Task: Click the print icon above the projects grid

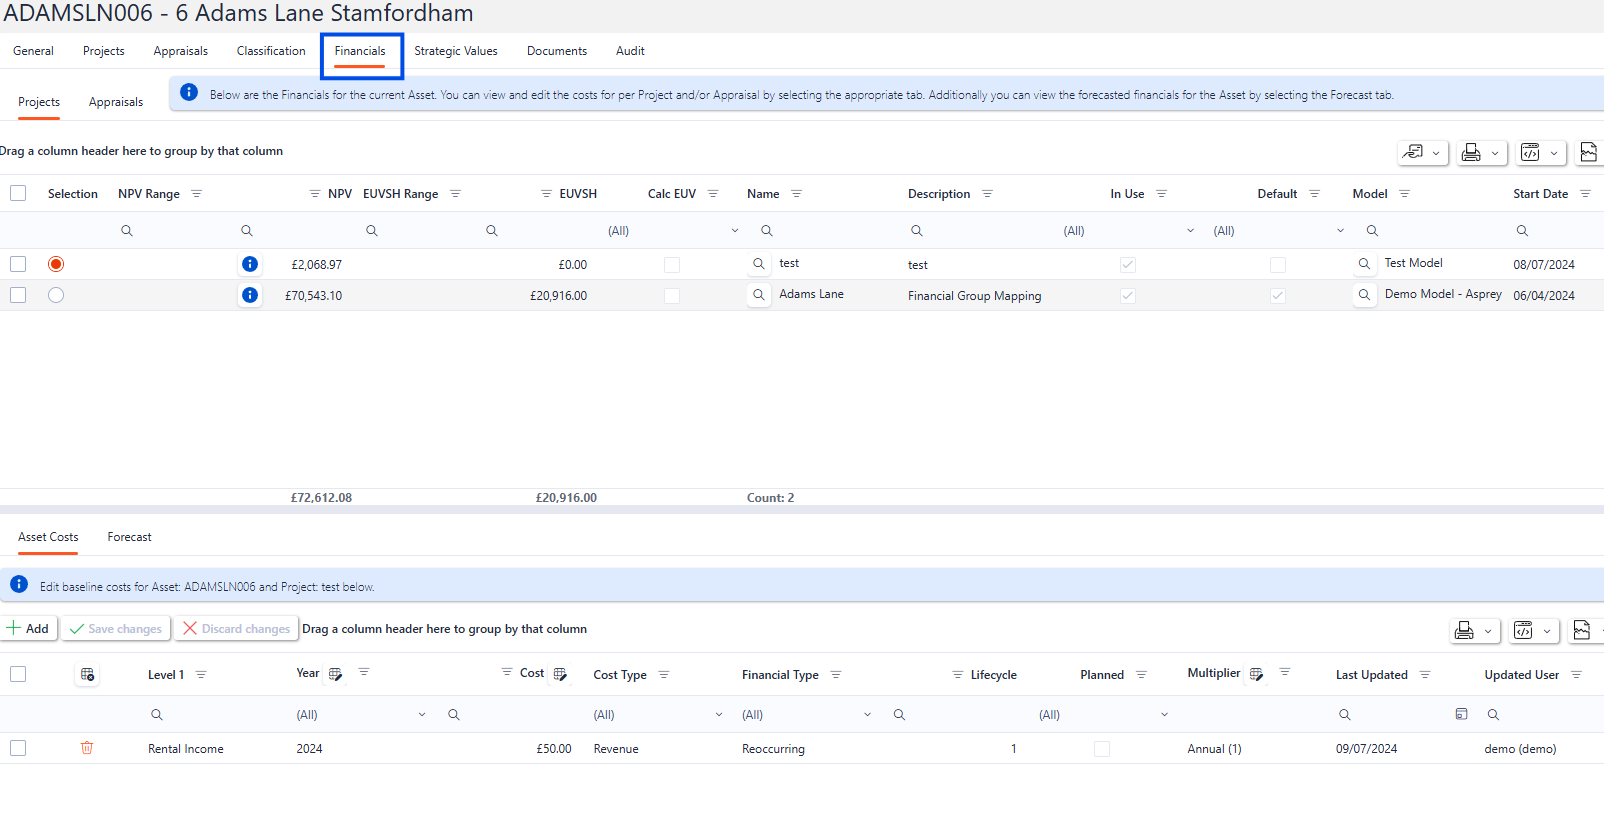Action: point(1471,153)
